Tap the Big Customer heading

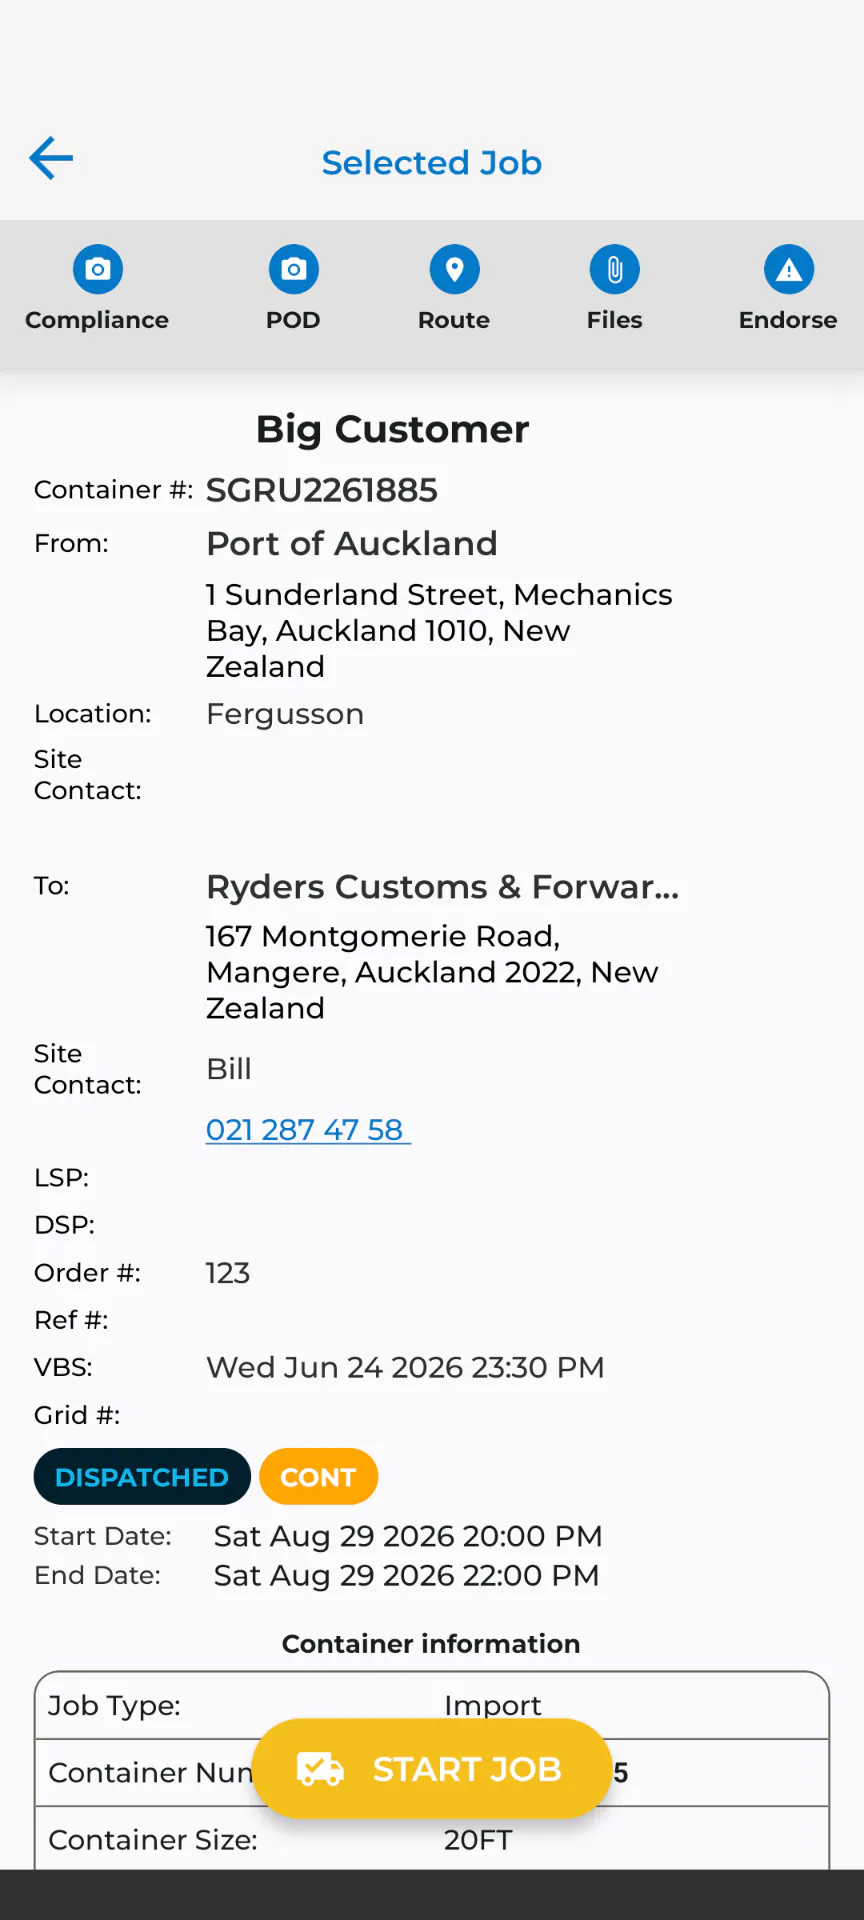click(392, 429)
